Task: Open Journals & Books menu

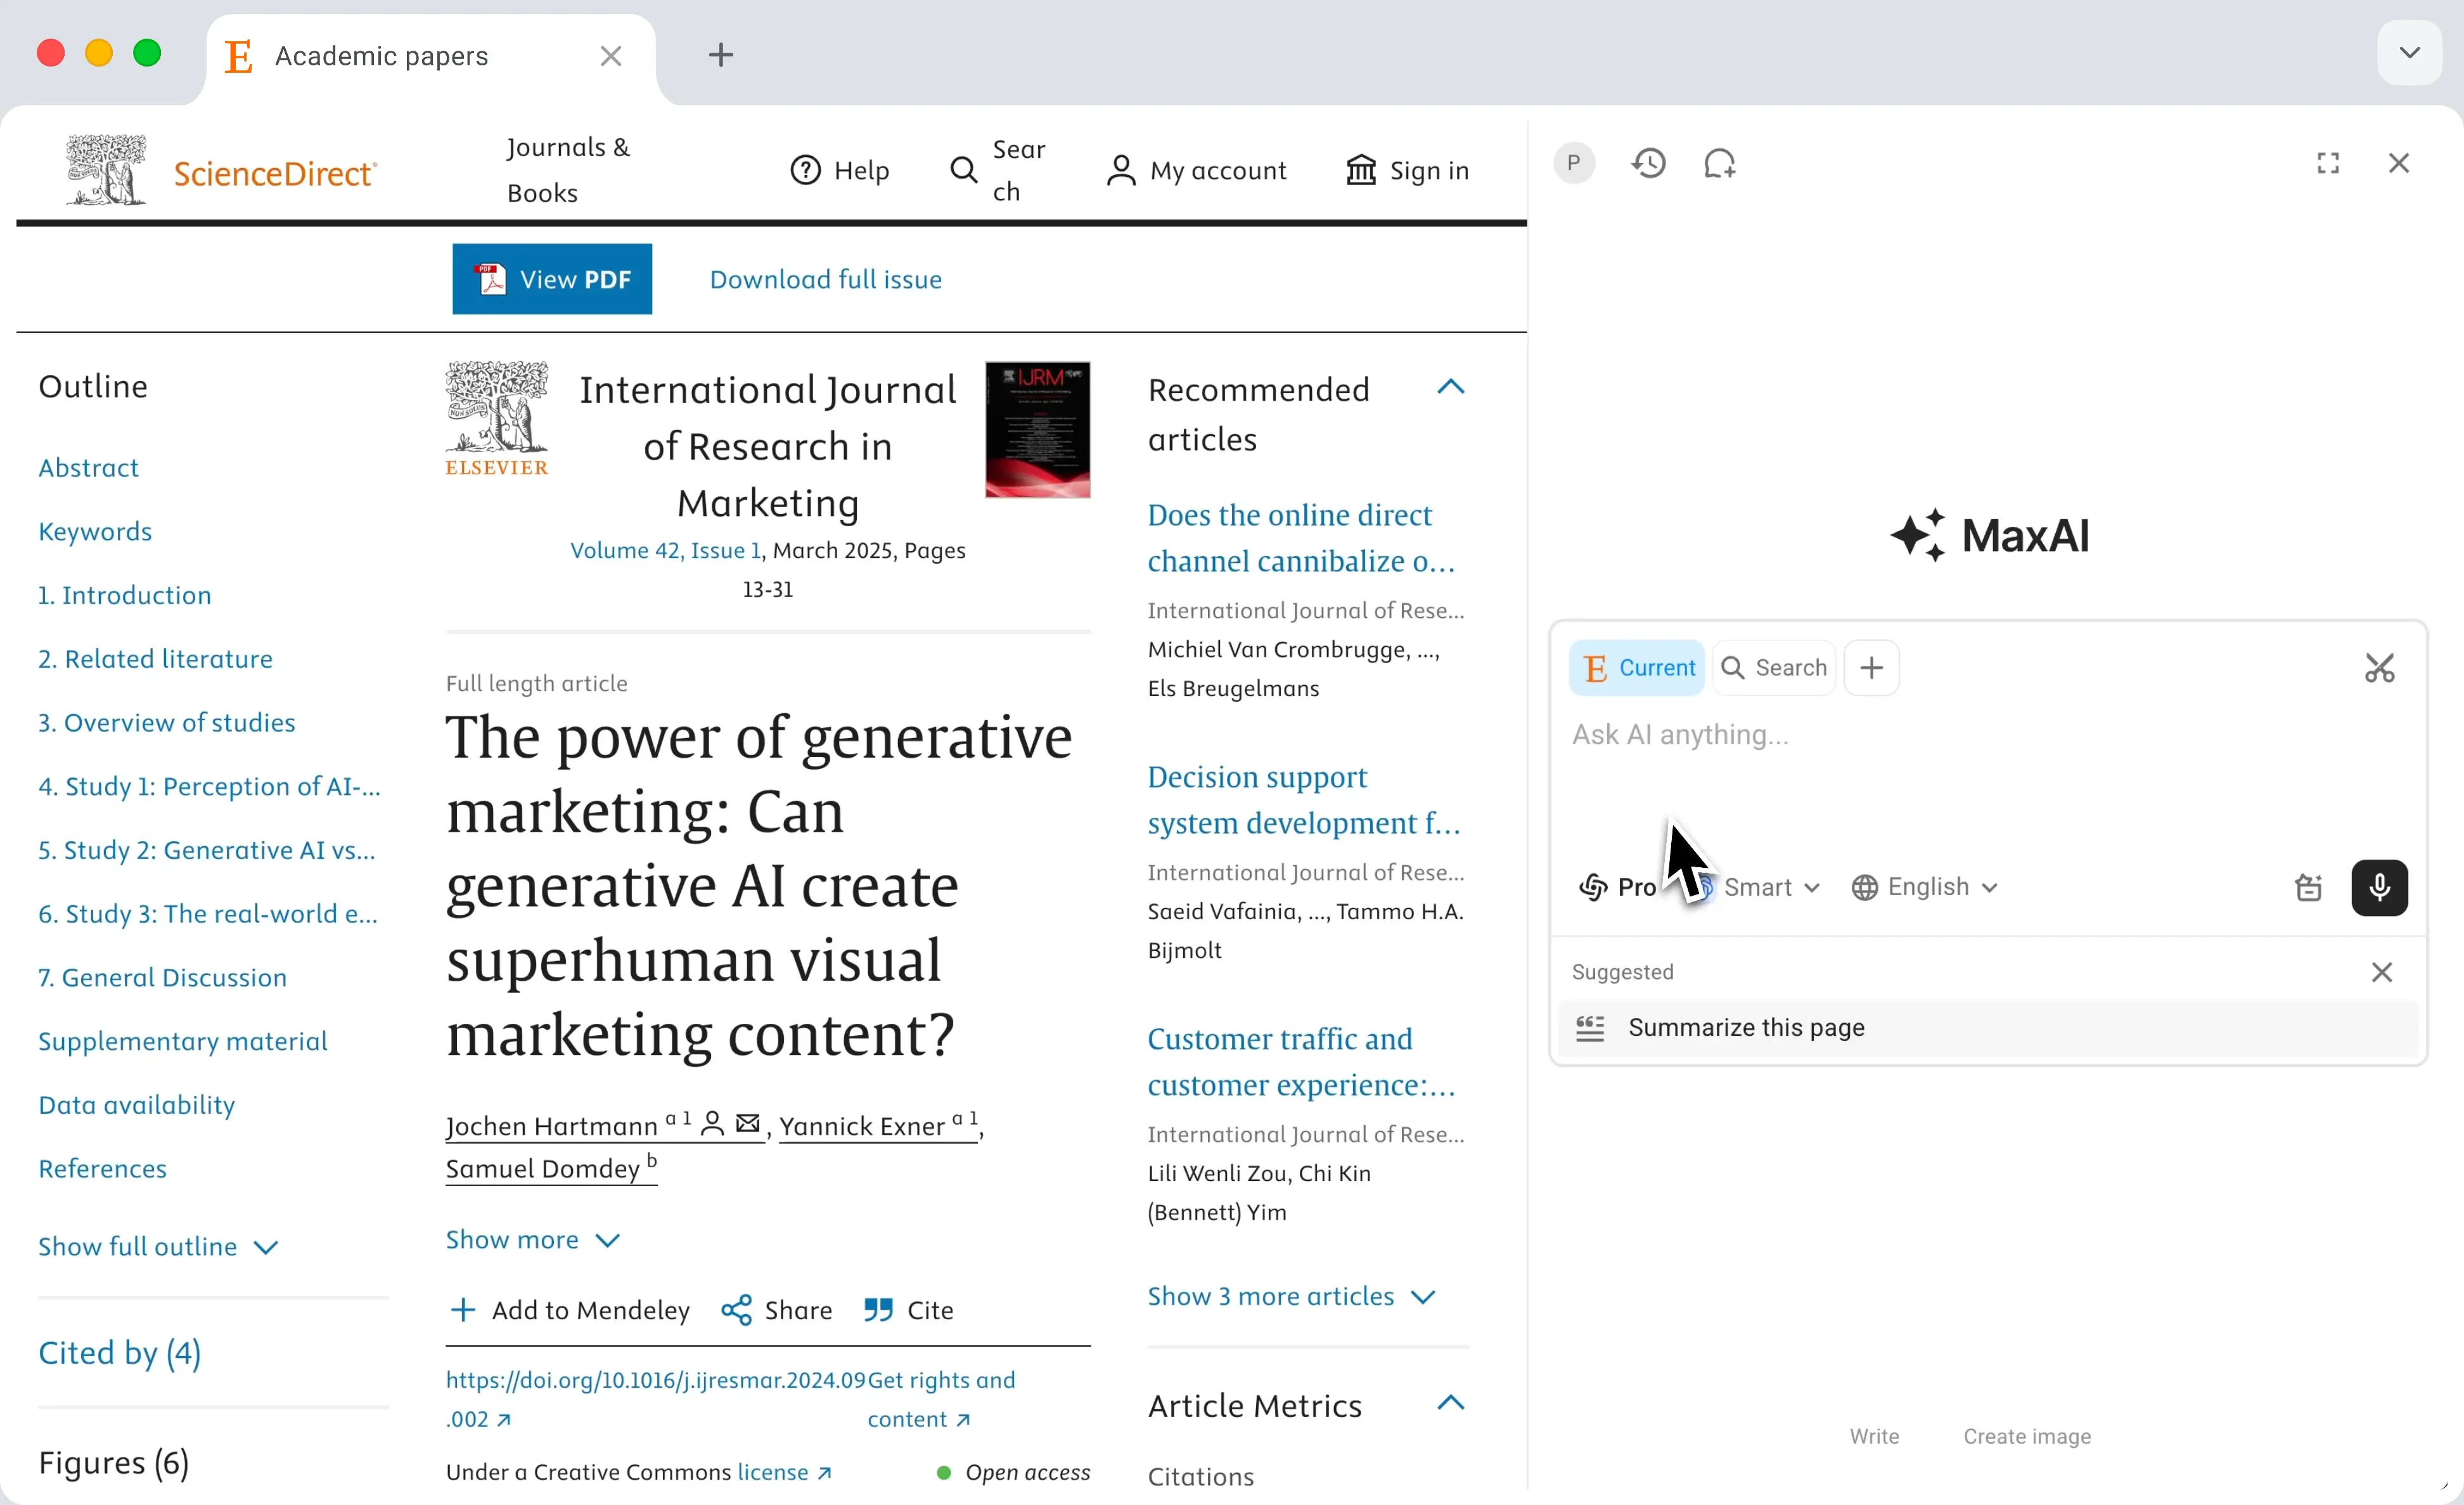Action: (568, 170)
